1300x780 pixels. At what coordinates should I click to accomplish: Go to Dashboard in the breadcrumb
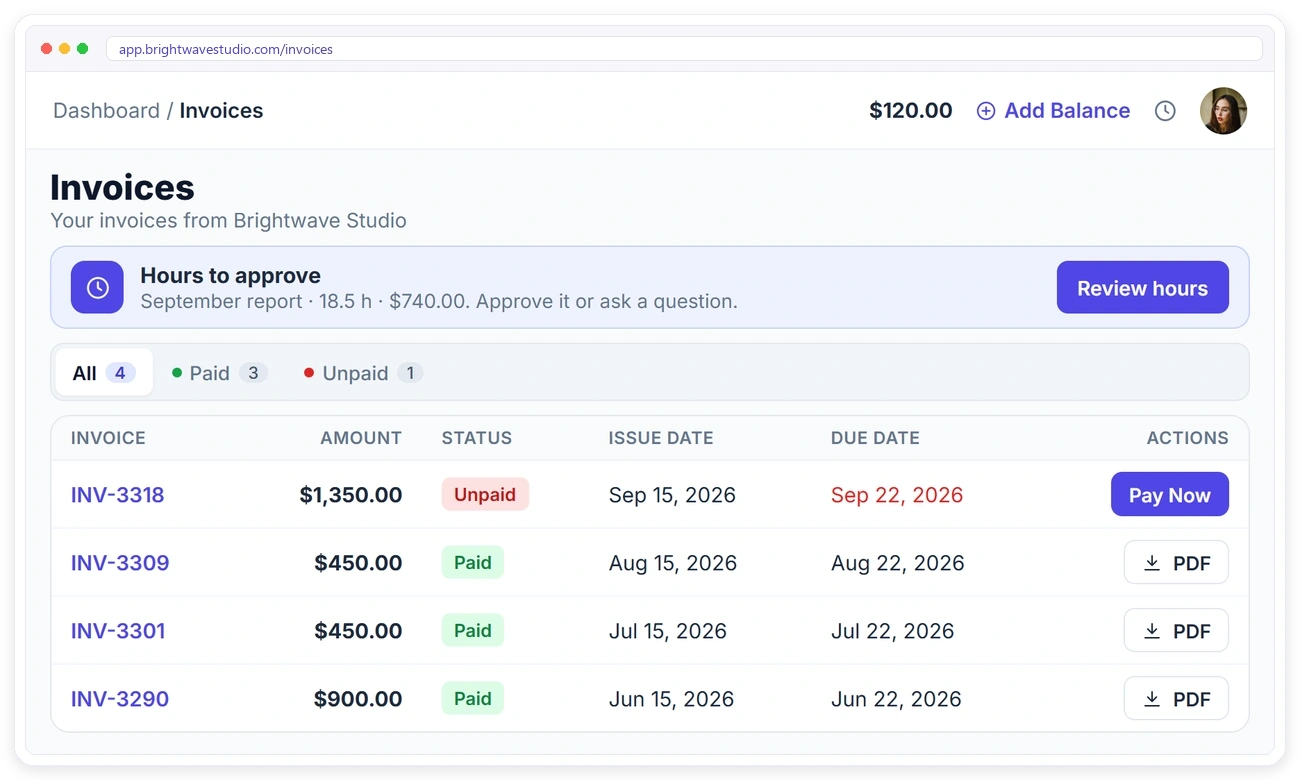pos(106,111)
